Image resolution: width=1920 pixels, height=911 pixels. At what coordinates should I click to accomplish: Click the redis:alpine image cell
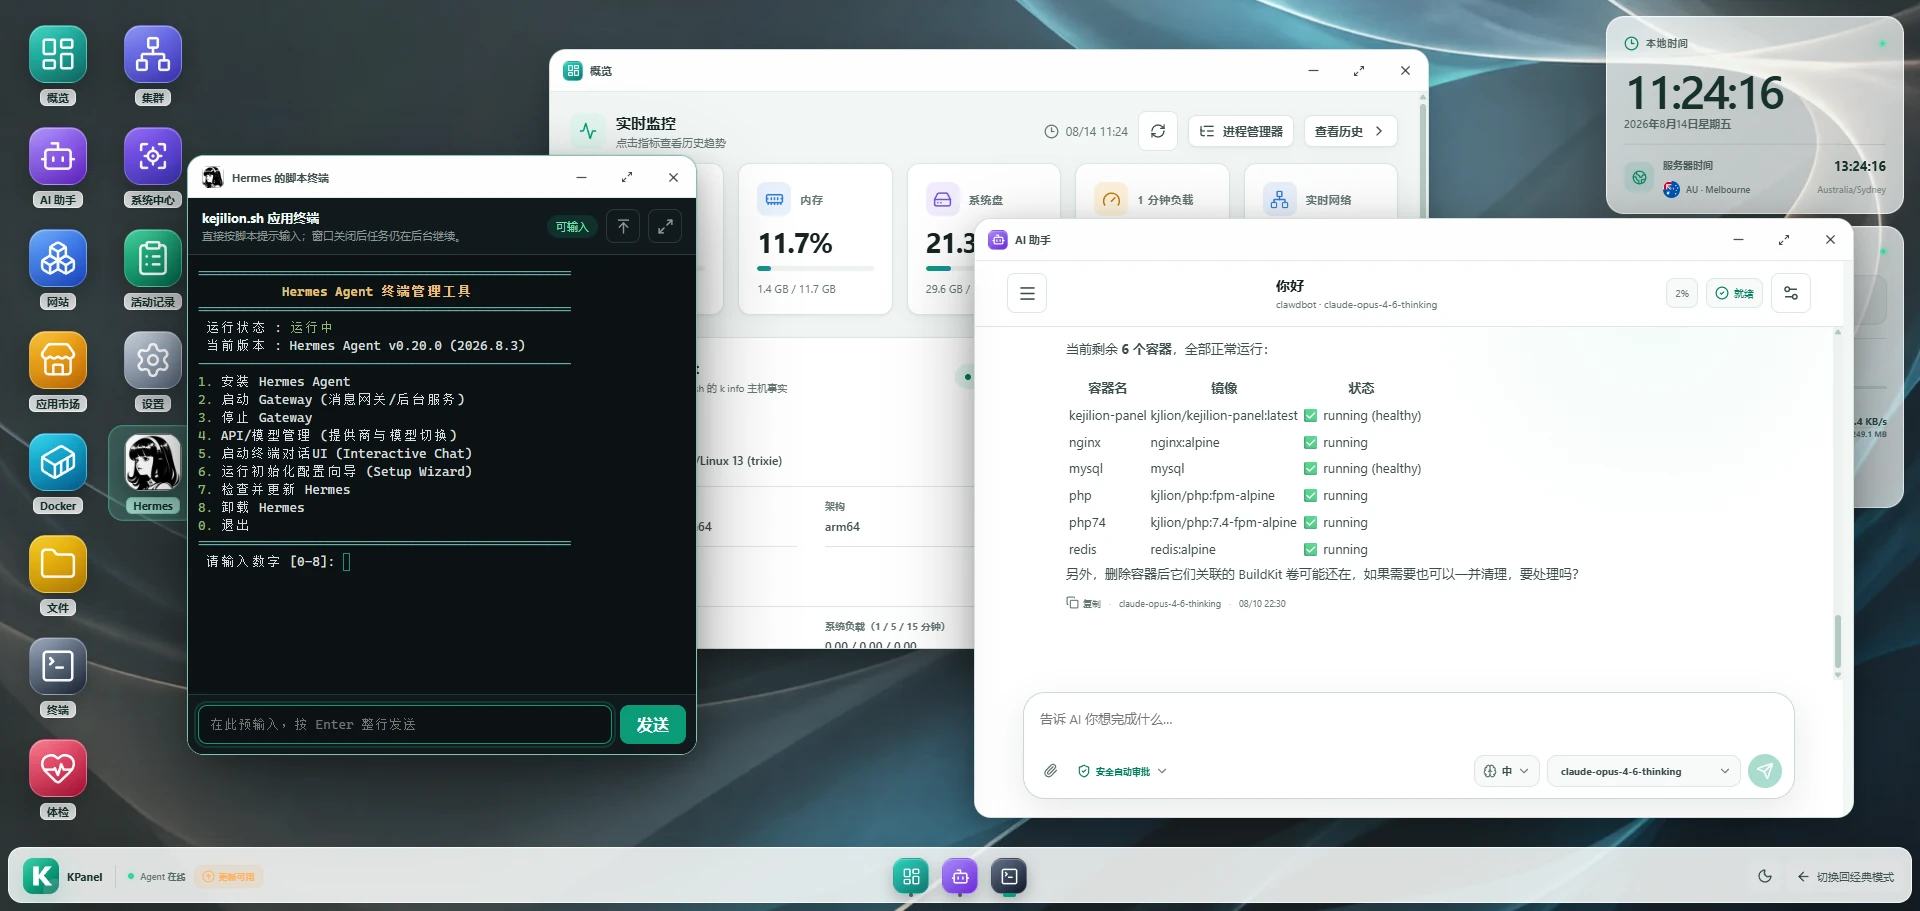(1183, 550)
